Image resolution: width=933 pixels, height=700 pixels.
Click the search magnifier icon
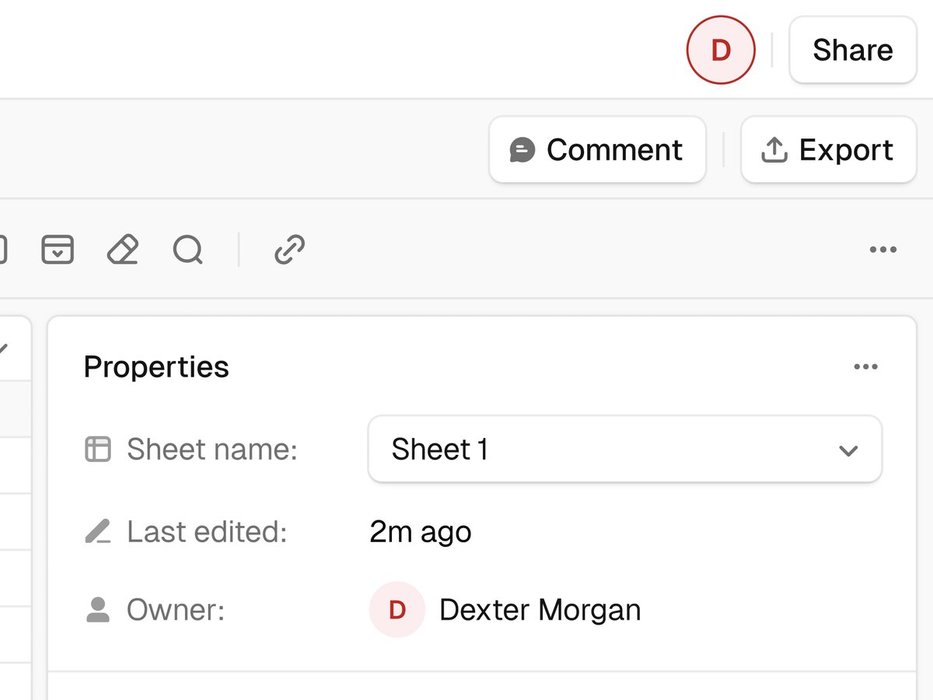point(188,249)
